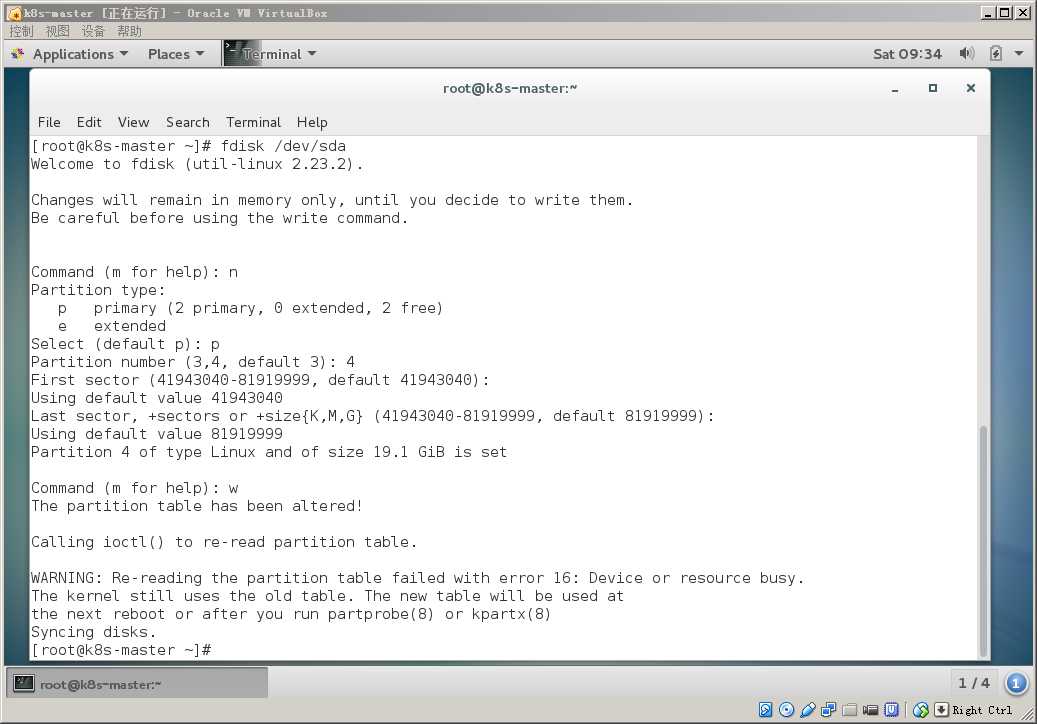Screen dimensions: 1037x724
Task: Open the terminal View menu
Action: click(x=134, y=122)
